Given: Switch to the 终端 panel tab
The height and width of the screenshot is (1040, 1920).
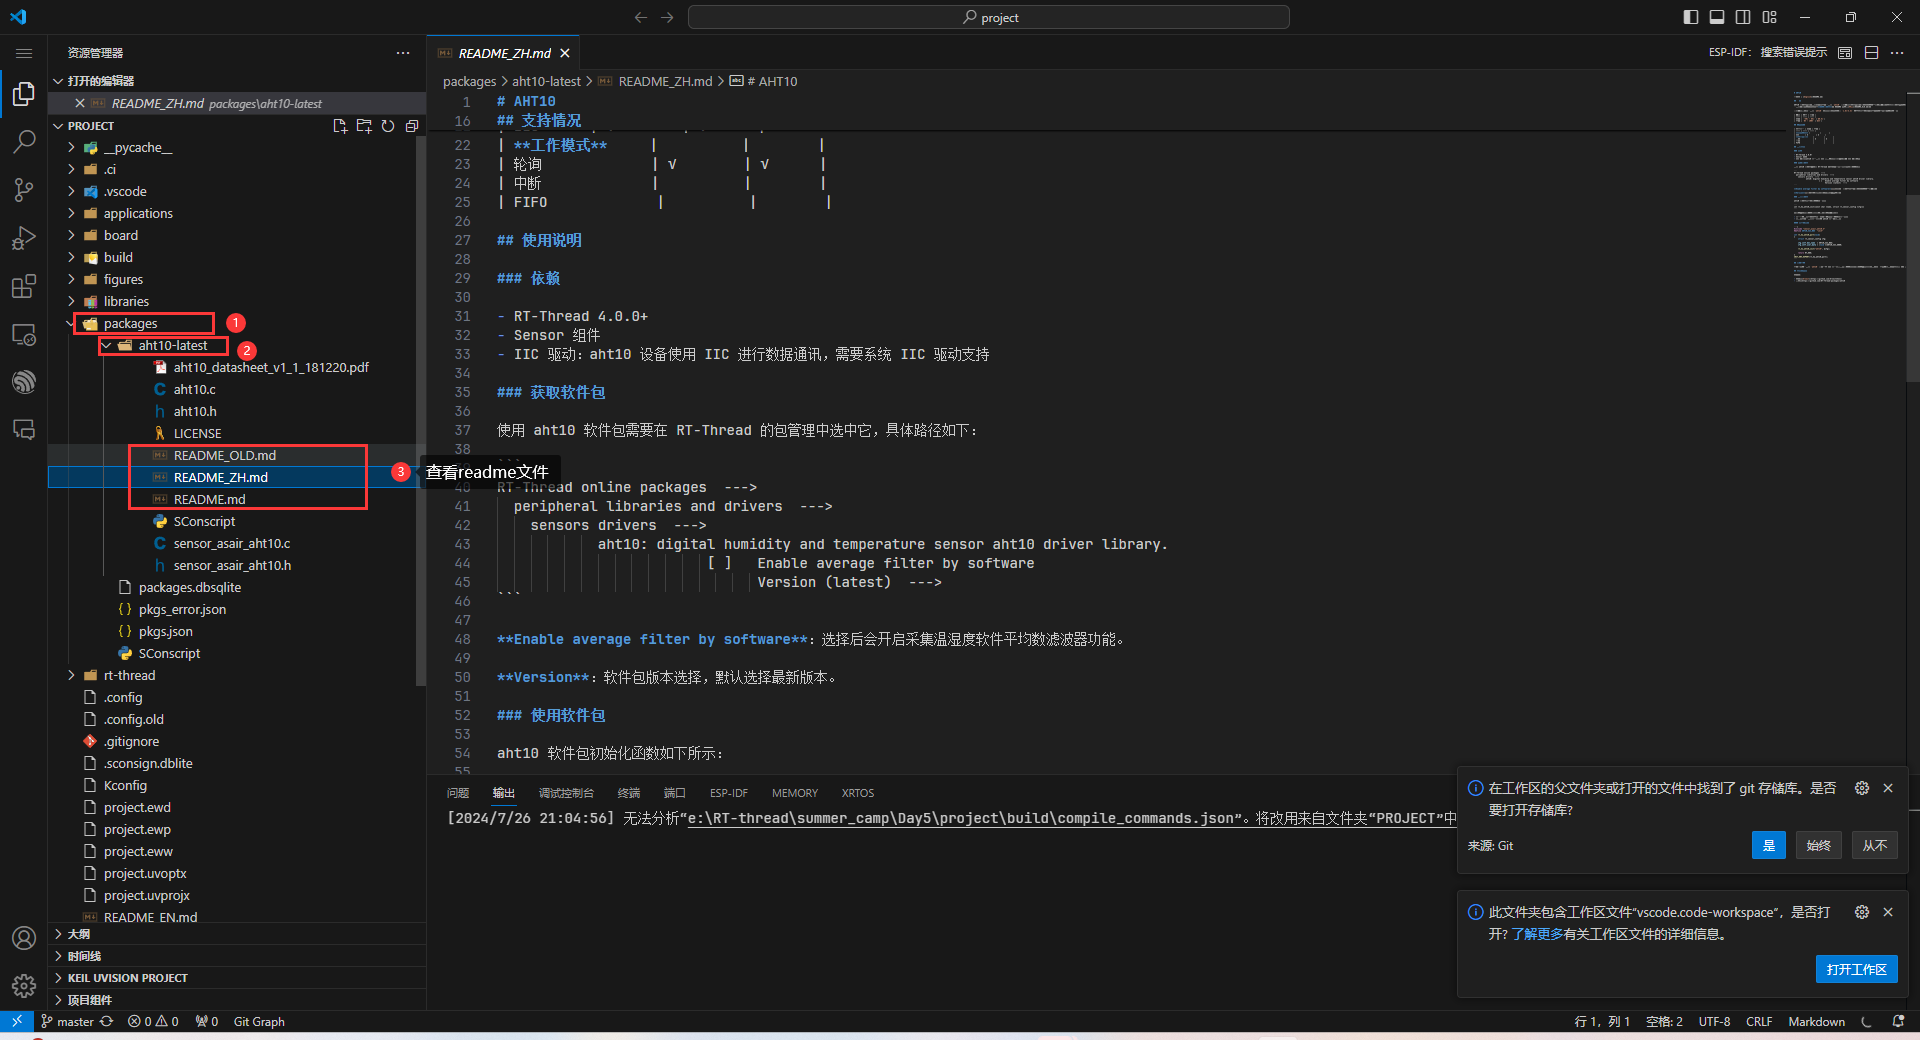Looking at the screenshot, I should [629, 793].
